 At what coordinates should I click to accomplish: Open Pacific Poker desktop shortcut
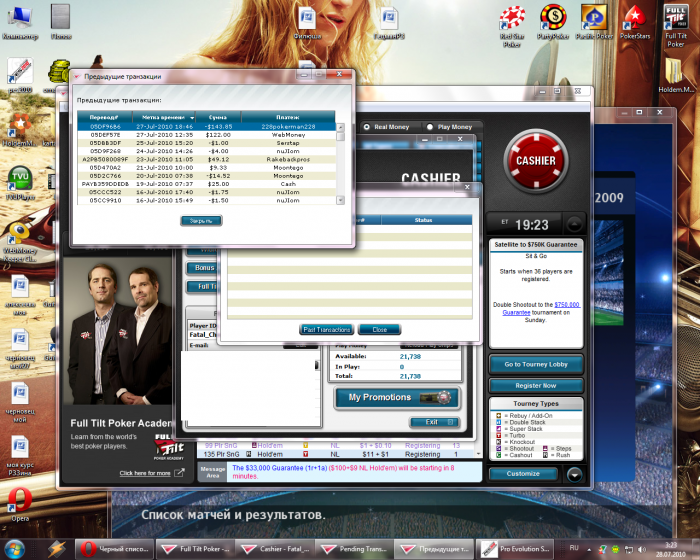coord(594,22)
